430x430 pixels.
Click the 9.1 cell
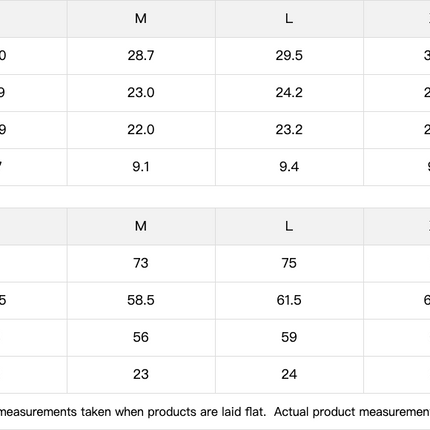(x=141, y=167)
